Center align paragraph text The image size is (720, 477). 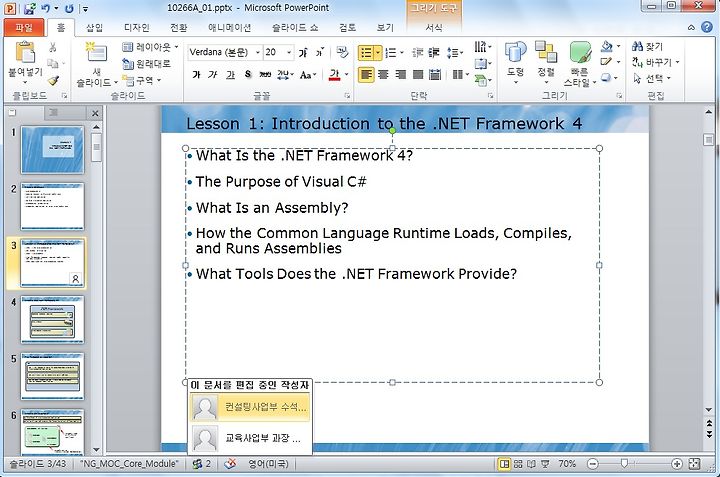pyautogui.click(x=383, y=74)
